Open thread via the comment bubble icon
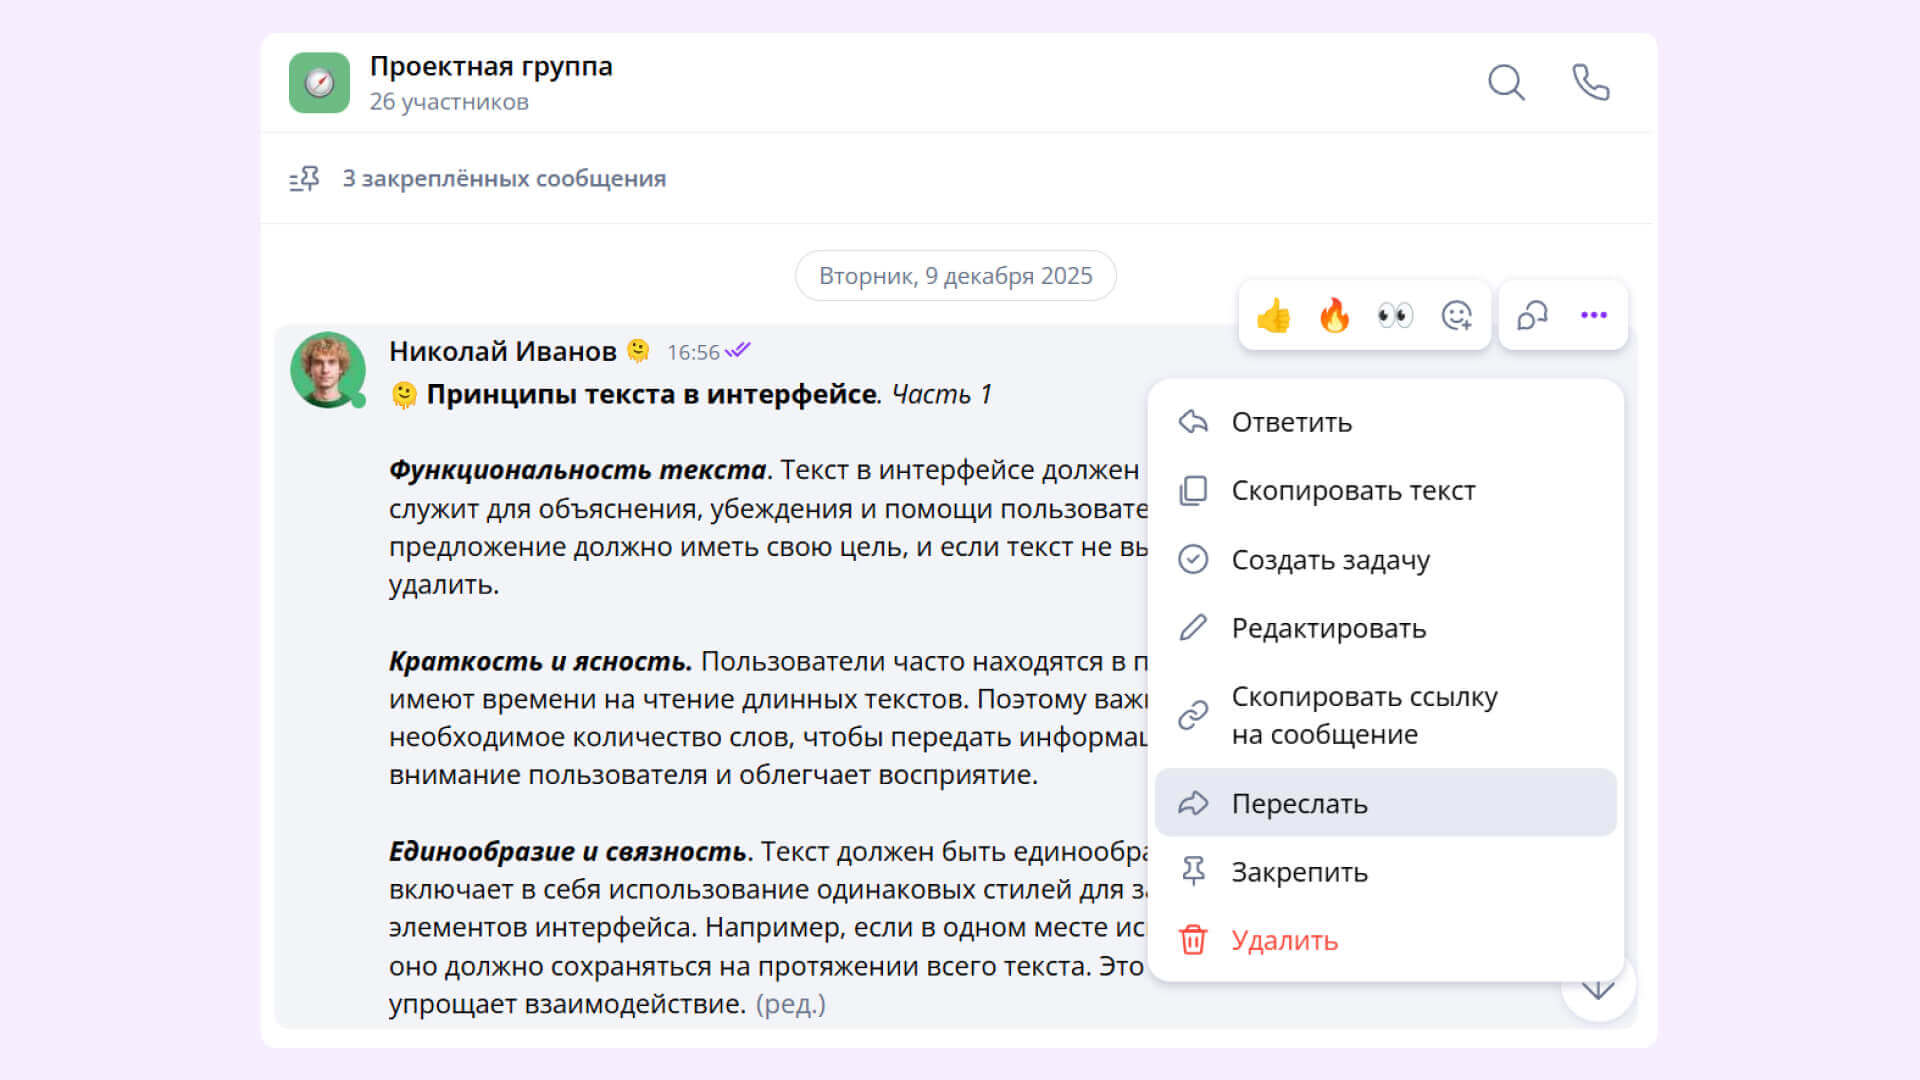Viewport: 1920px width, 1080px height. pos(1532,316)
